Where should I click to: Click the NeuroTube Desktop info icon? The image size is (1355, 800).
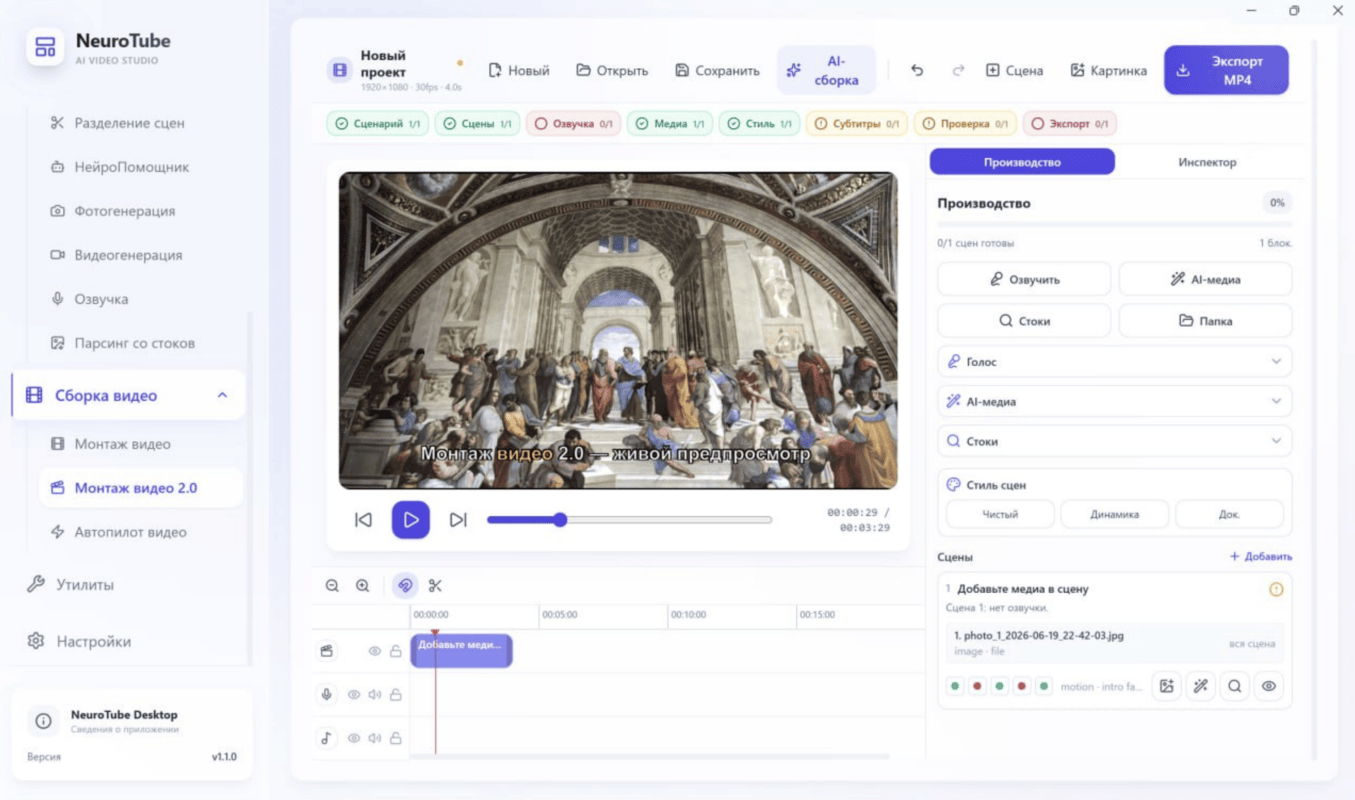click(43, 720)
